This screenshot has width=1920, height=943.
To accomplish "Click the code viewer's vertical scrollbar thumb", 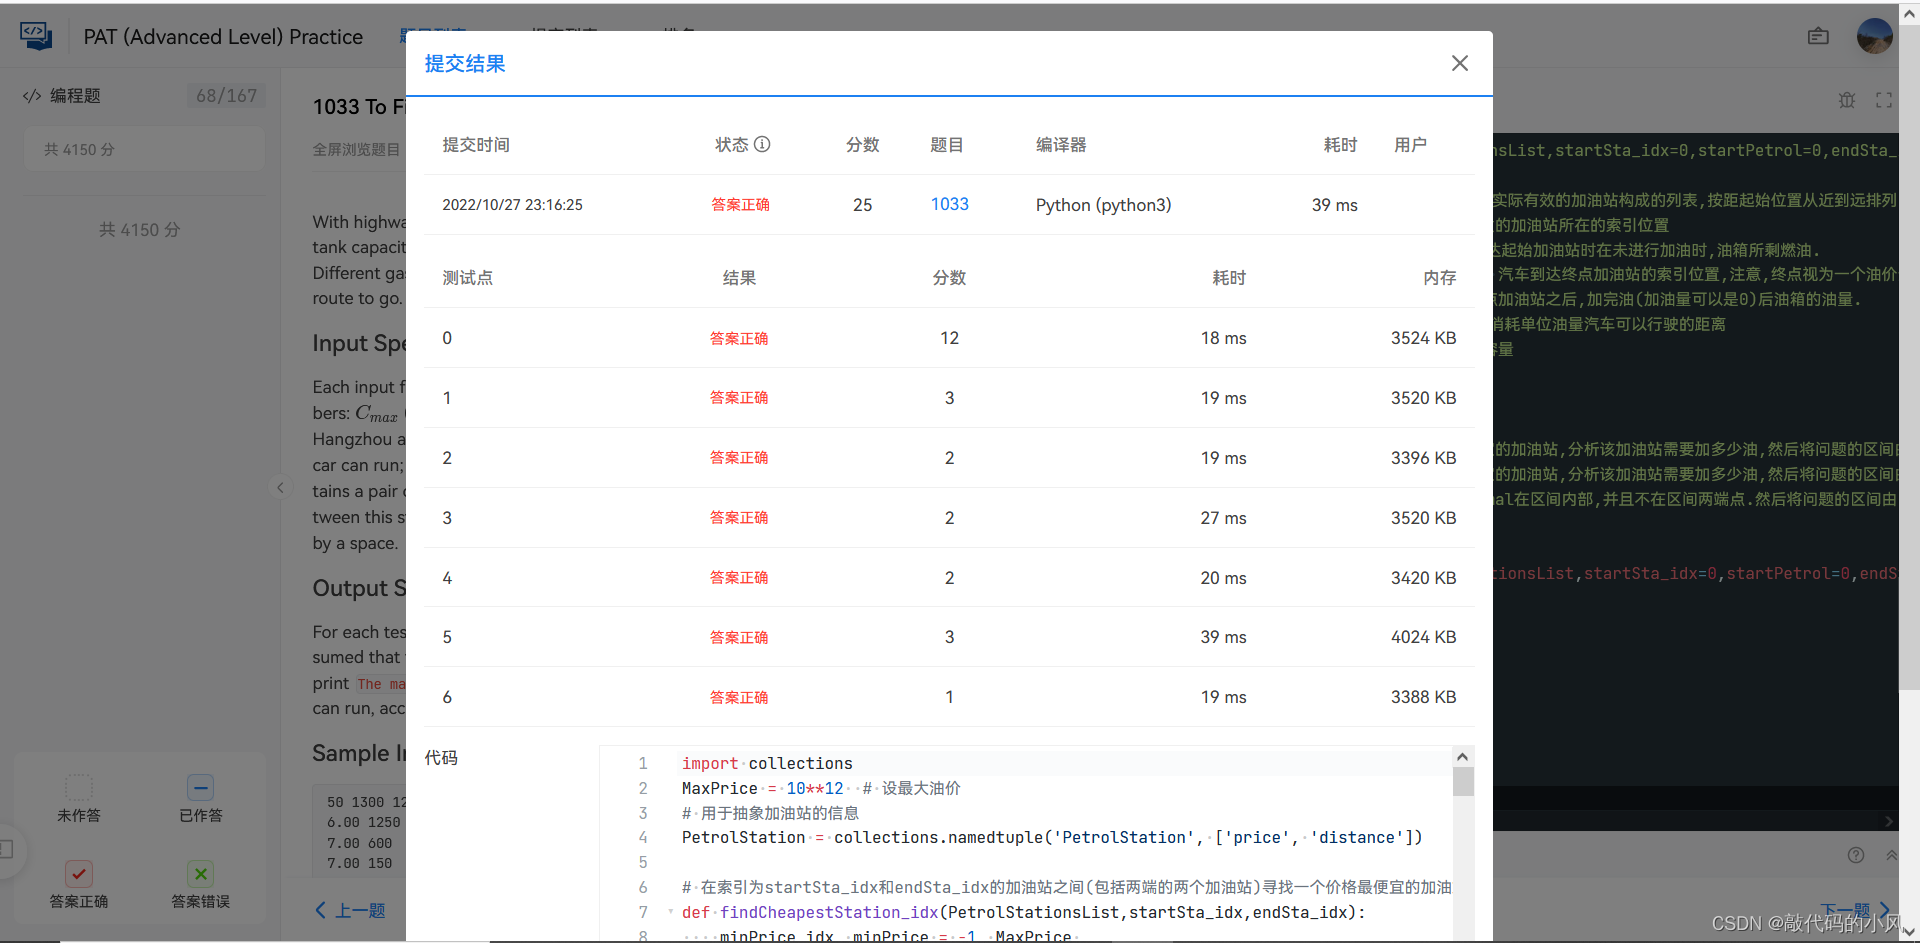I will 1463,781.
